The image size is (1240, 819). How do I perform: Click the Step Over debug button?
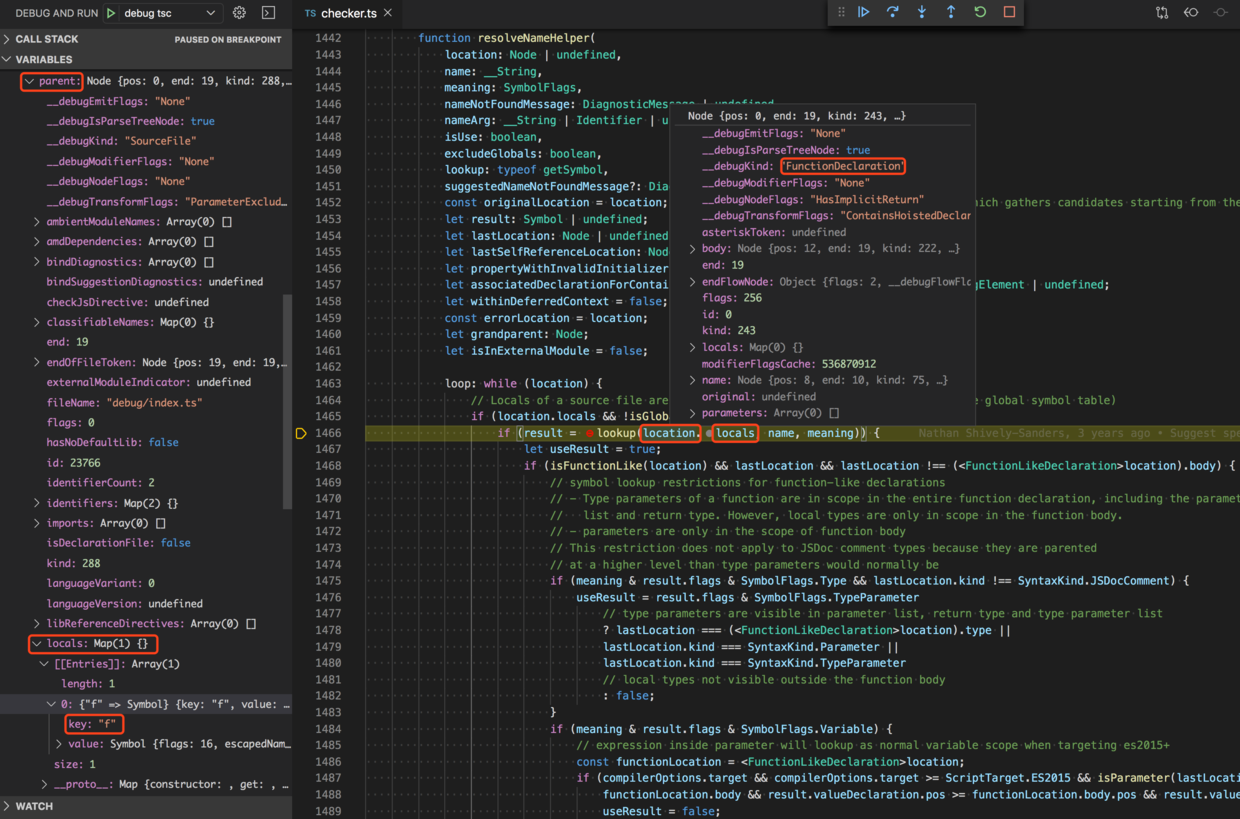pos(893,12)
